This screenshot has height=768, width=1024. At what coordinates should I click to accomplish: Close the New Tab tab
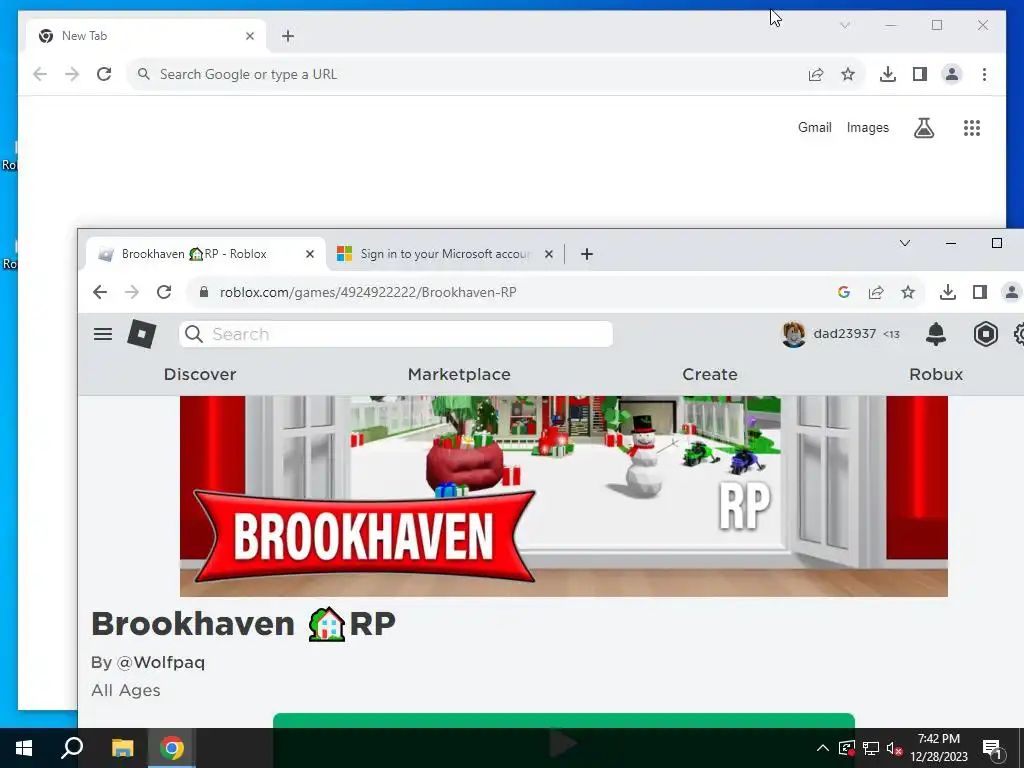click(x=249, y=36)
